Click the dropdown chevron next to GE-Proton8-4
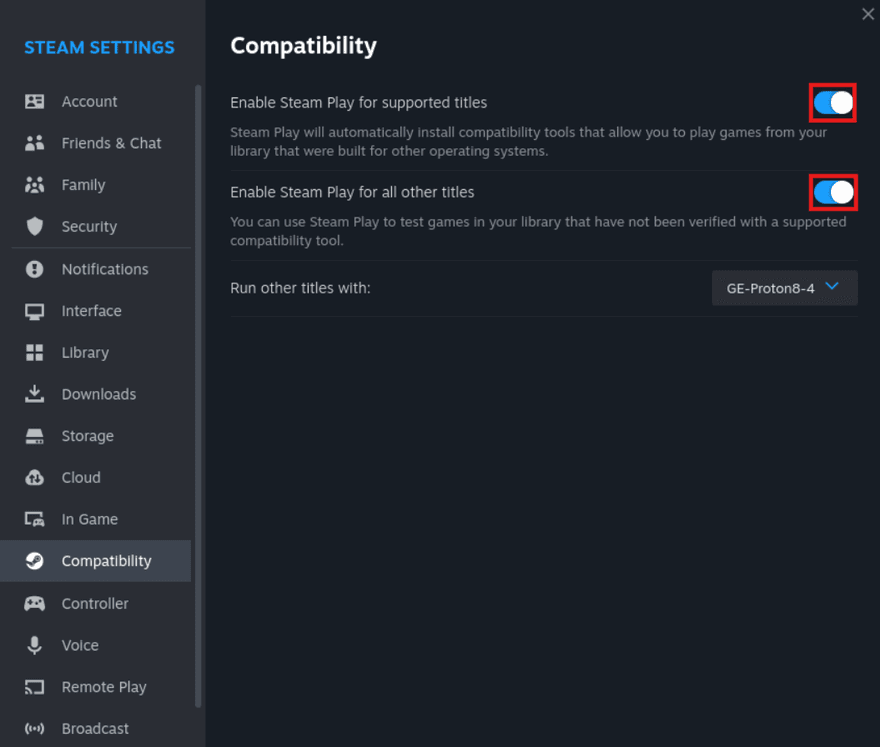Viewport: 880px width, 747px height. click(x=832, y=287)
